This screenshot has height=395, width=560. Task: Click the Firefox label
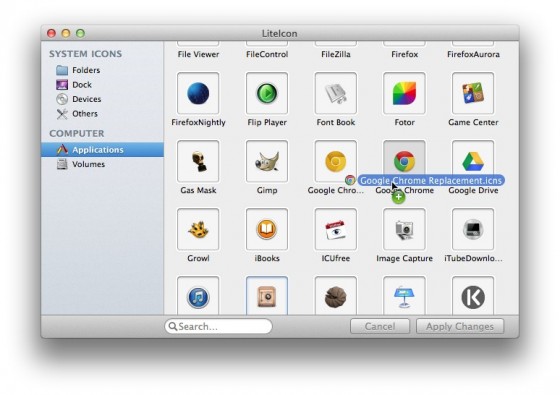[x=404, y=54]
